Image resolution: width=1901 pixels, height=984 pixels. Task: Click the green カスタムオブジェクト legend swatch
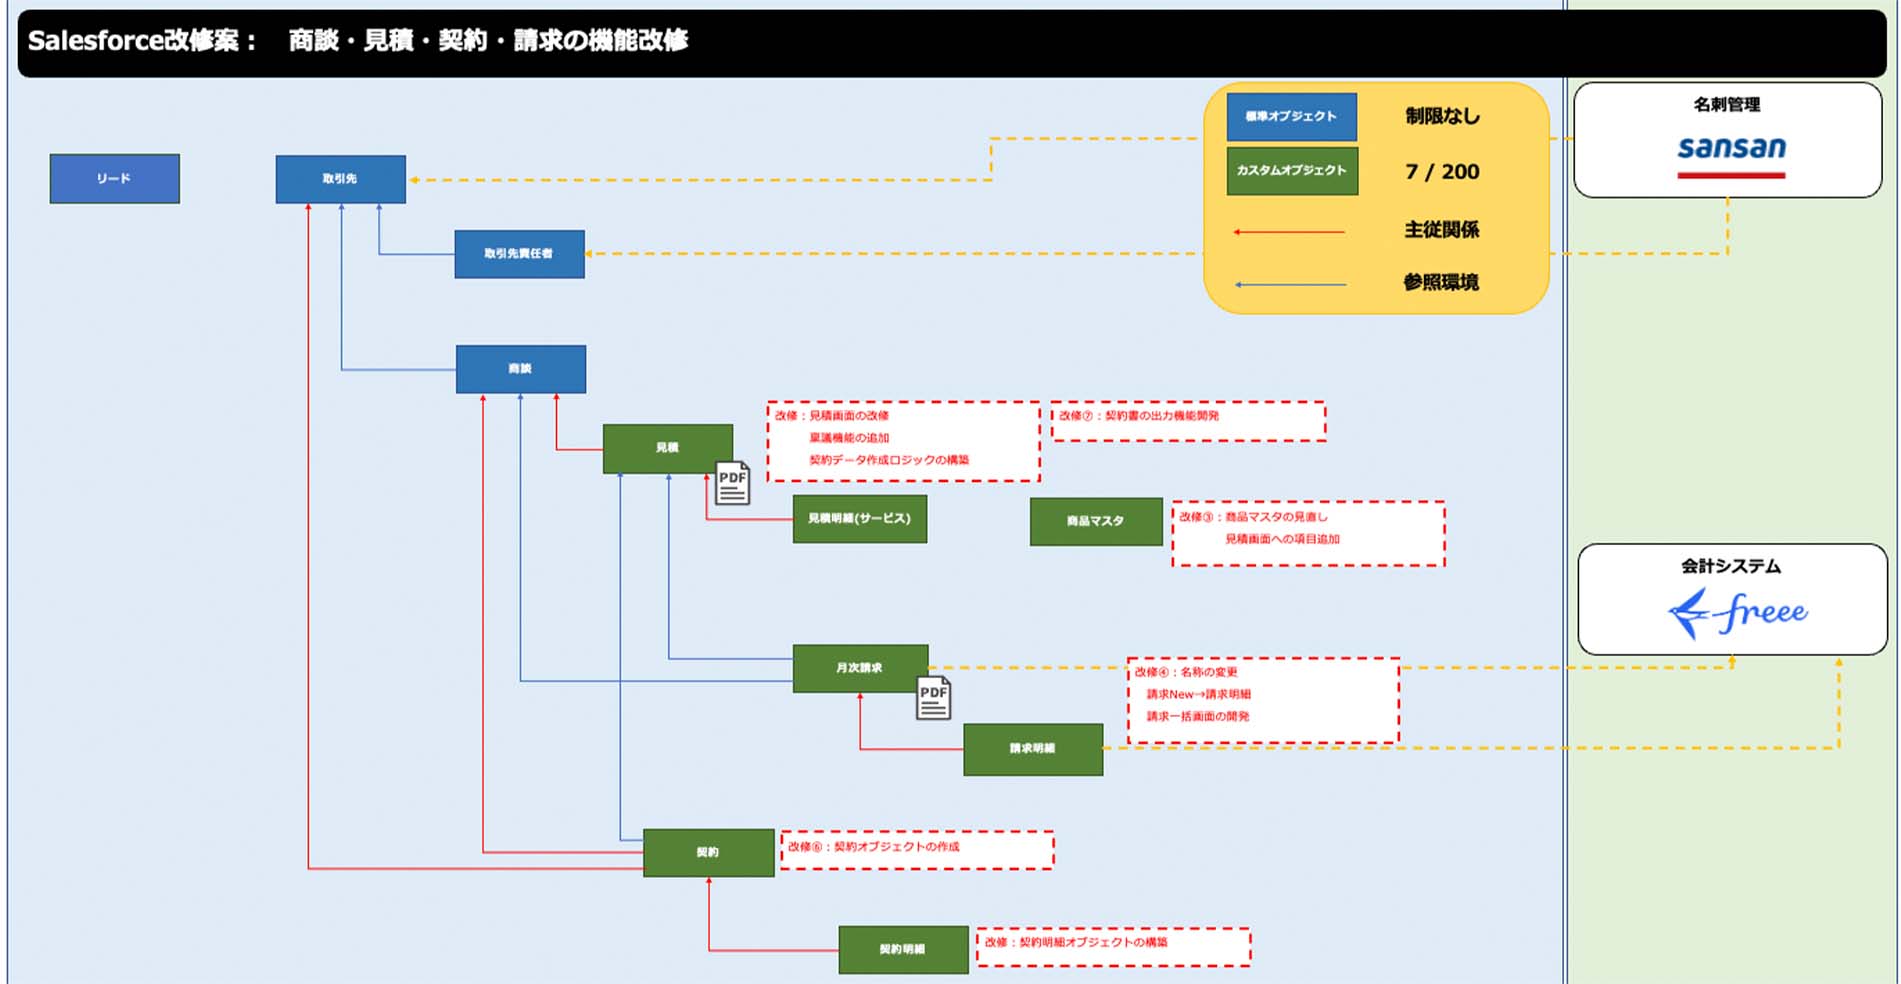coord(1292,171)
